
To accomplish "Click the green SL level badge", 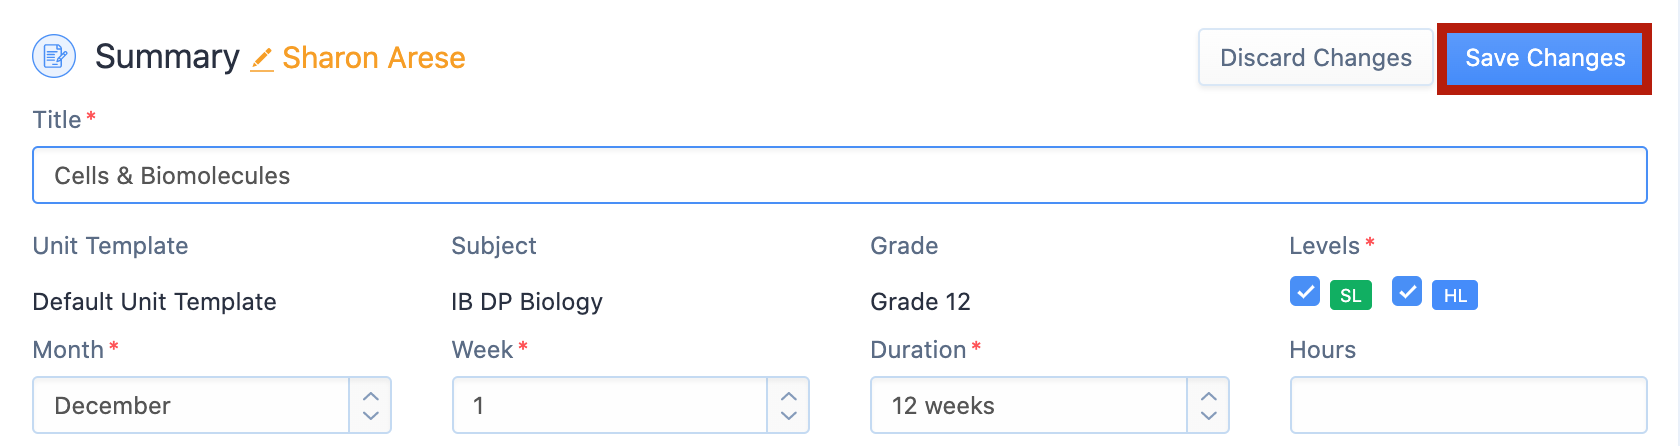I will 1350,295.
